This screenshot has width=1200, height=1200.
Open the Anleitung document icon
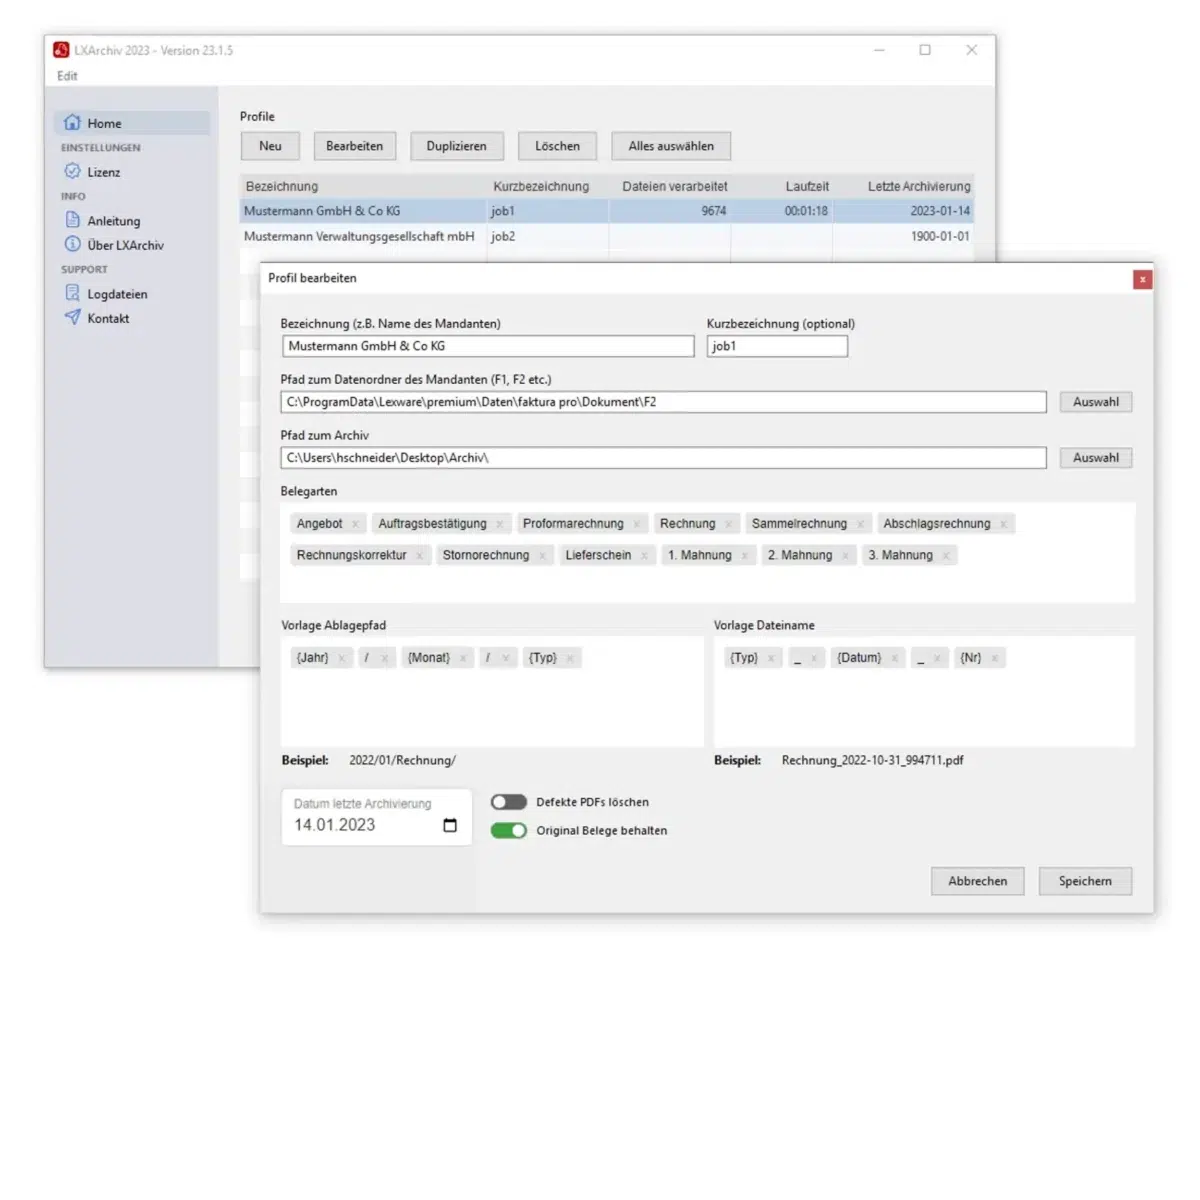(72, 220)
